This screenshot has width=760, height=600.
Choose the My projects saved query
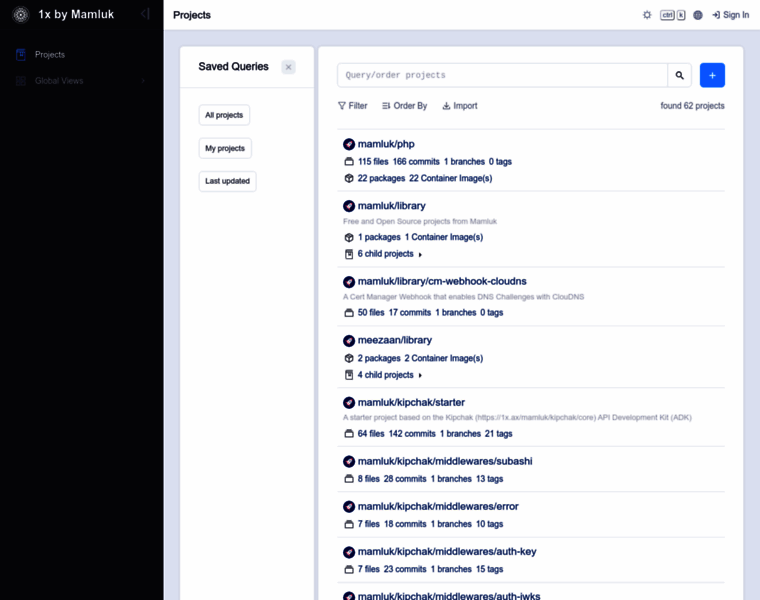[225, 148]
